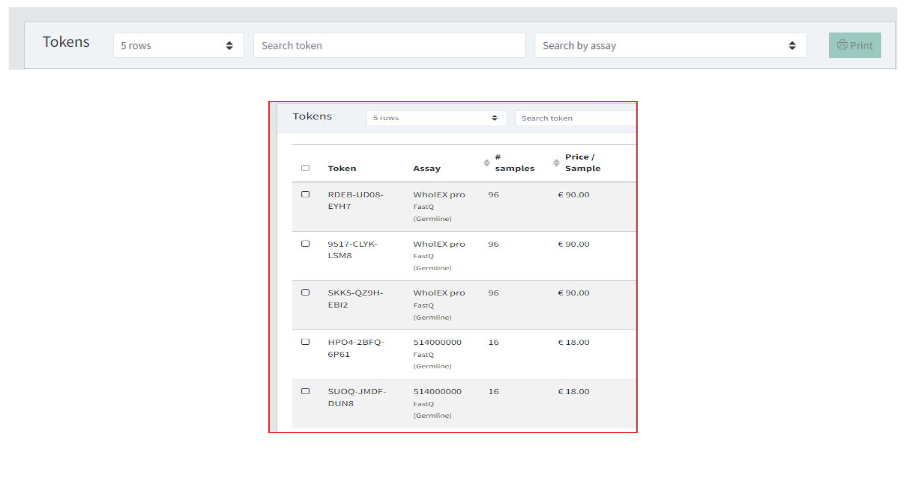Click the 'Assay' column header
This screenshot has height=484, width=906.
pos(426,168)
